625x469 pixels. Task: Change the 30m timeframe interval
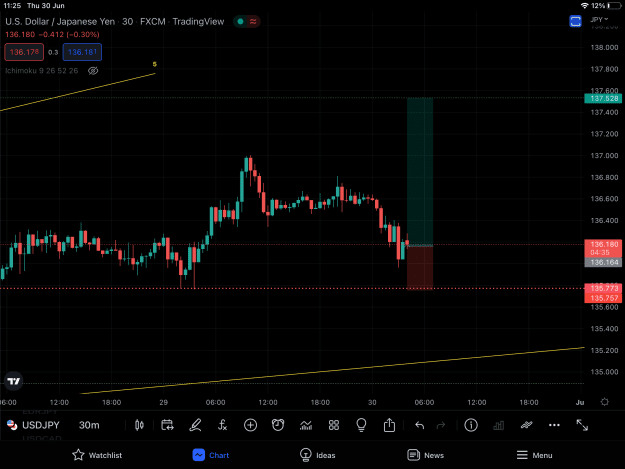(89, 425)
